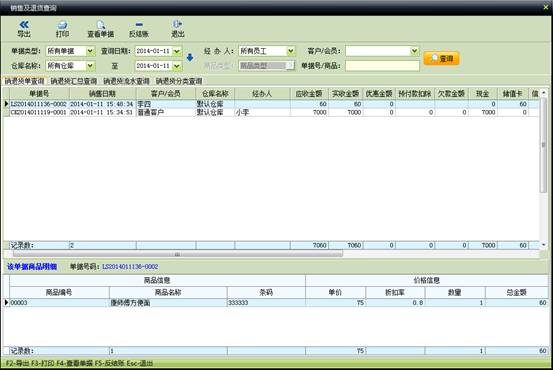Open 查看单据 view document icon
Viewport: 553px width, 370px height.
pos(101,29)
